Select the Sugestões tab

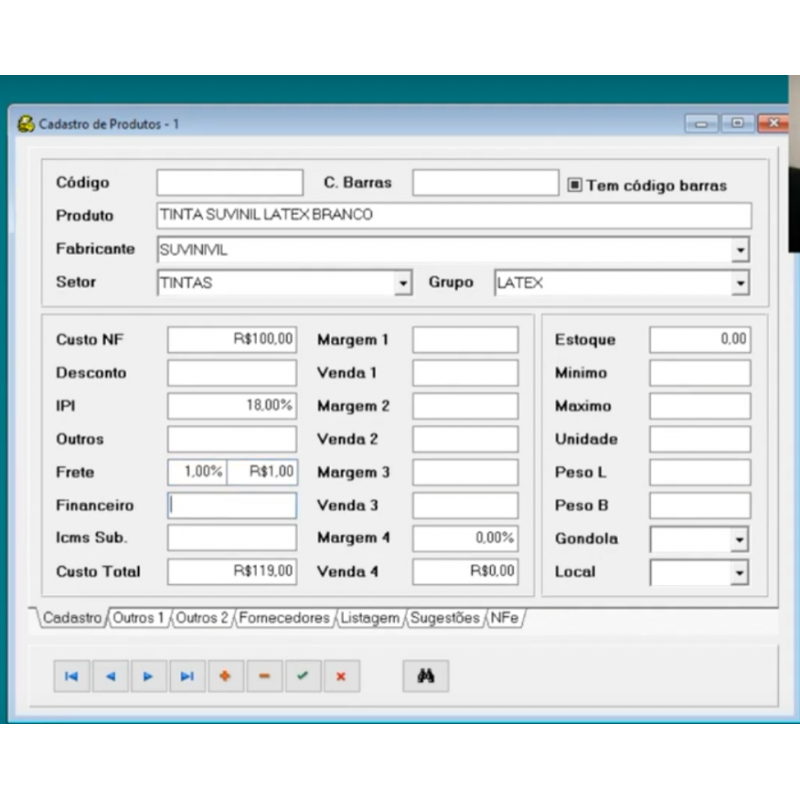(x=445, y=618)
